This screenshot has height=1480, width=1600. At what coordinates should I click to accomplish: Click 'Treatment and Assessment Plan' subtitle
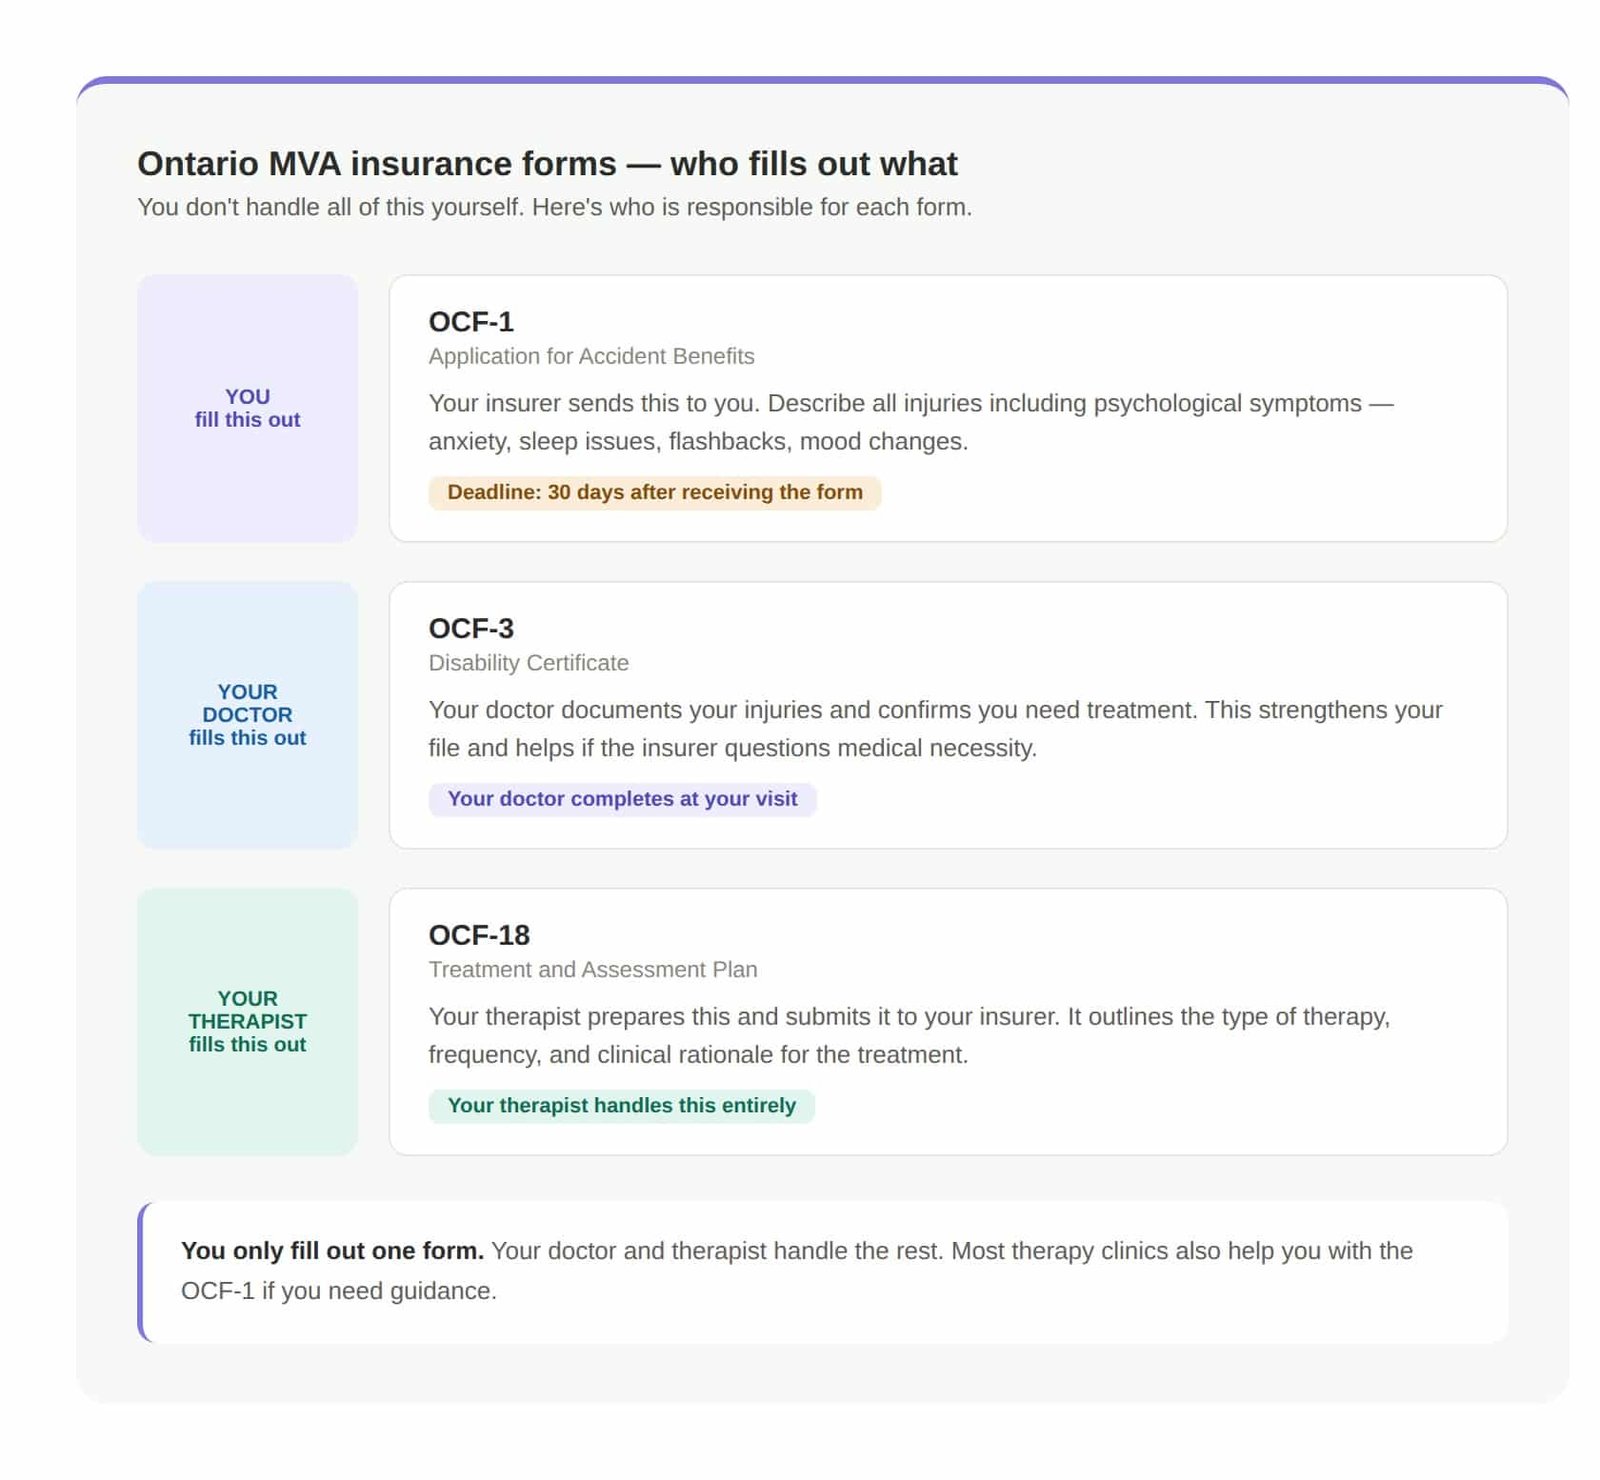click(593, 969)
